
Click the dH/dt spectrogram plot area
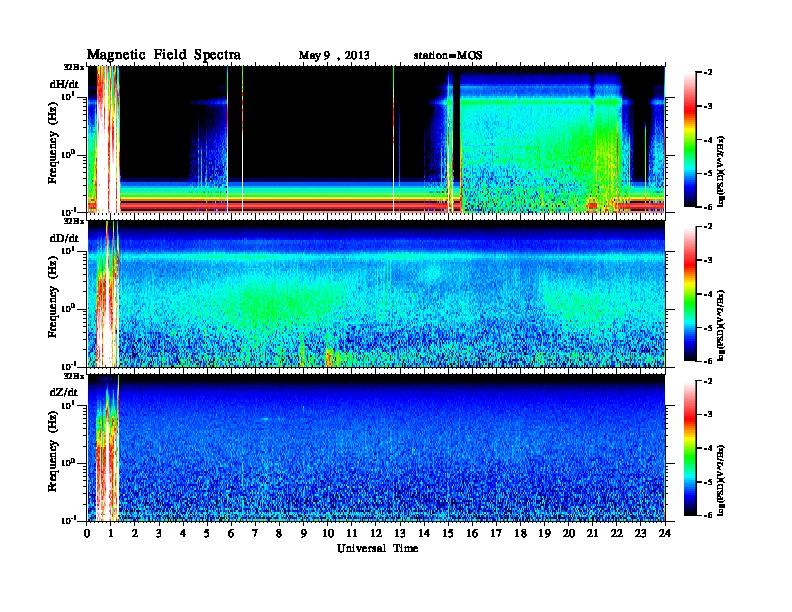coord(376,139)
